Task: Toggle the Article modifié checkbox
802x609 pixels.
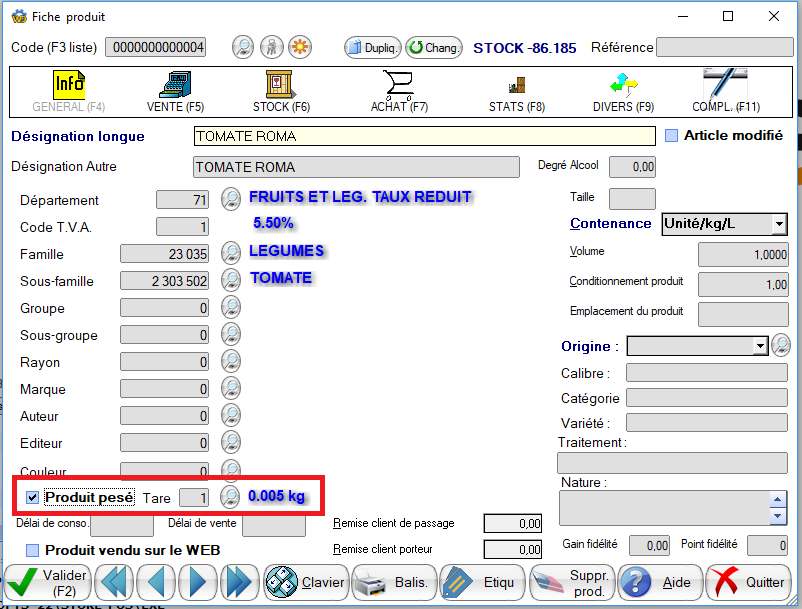Action: pyautogui.click(x=671, y=136)
